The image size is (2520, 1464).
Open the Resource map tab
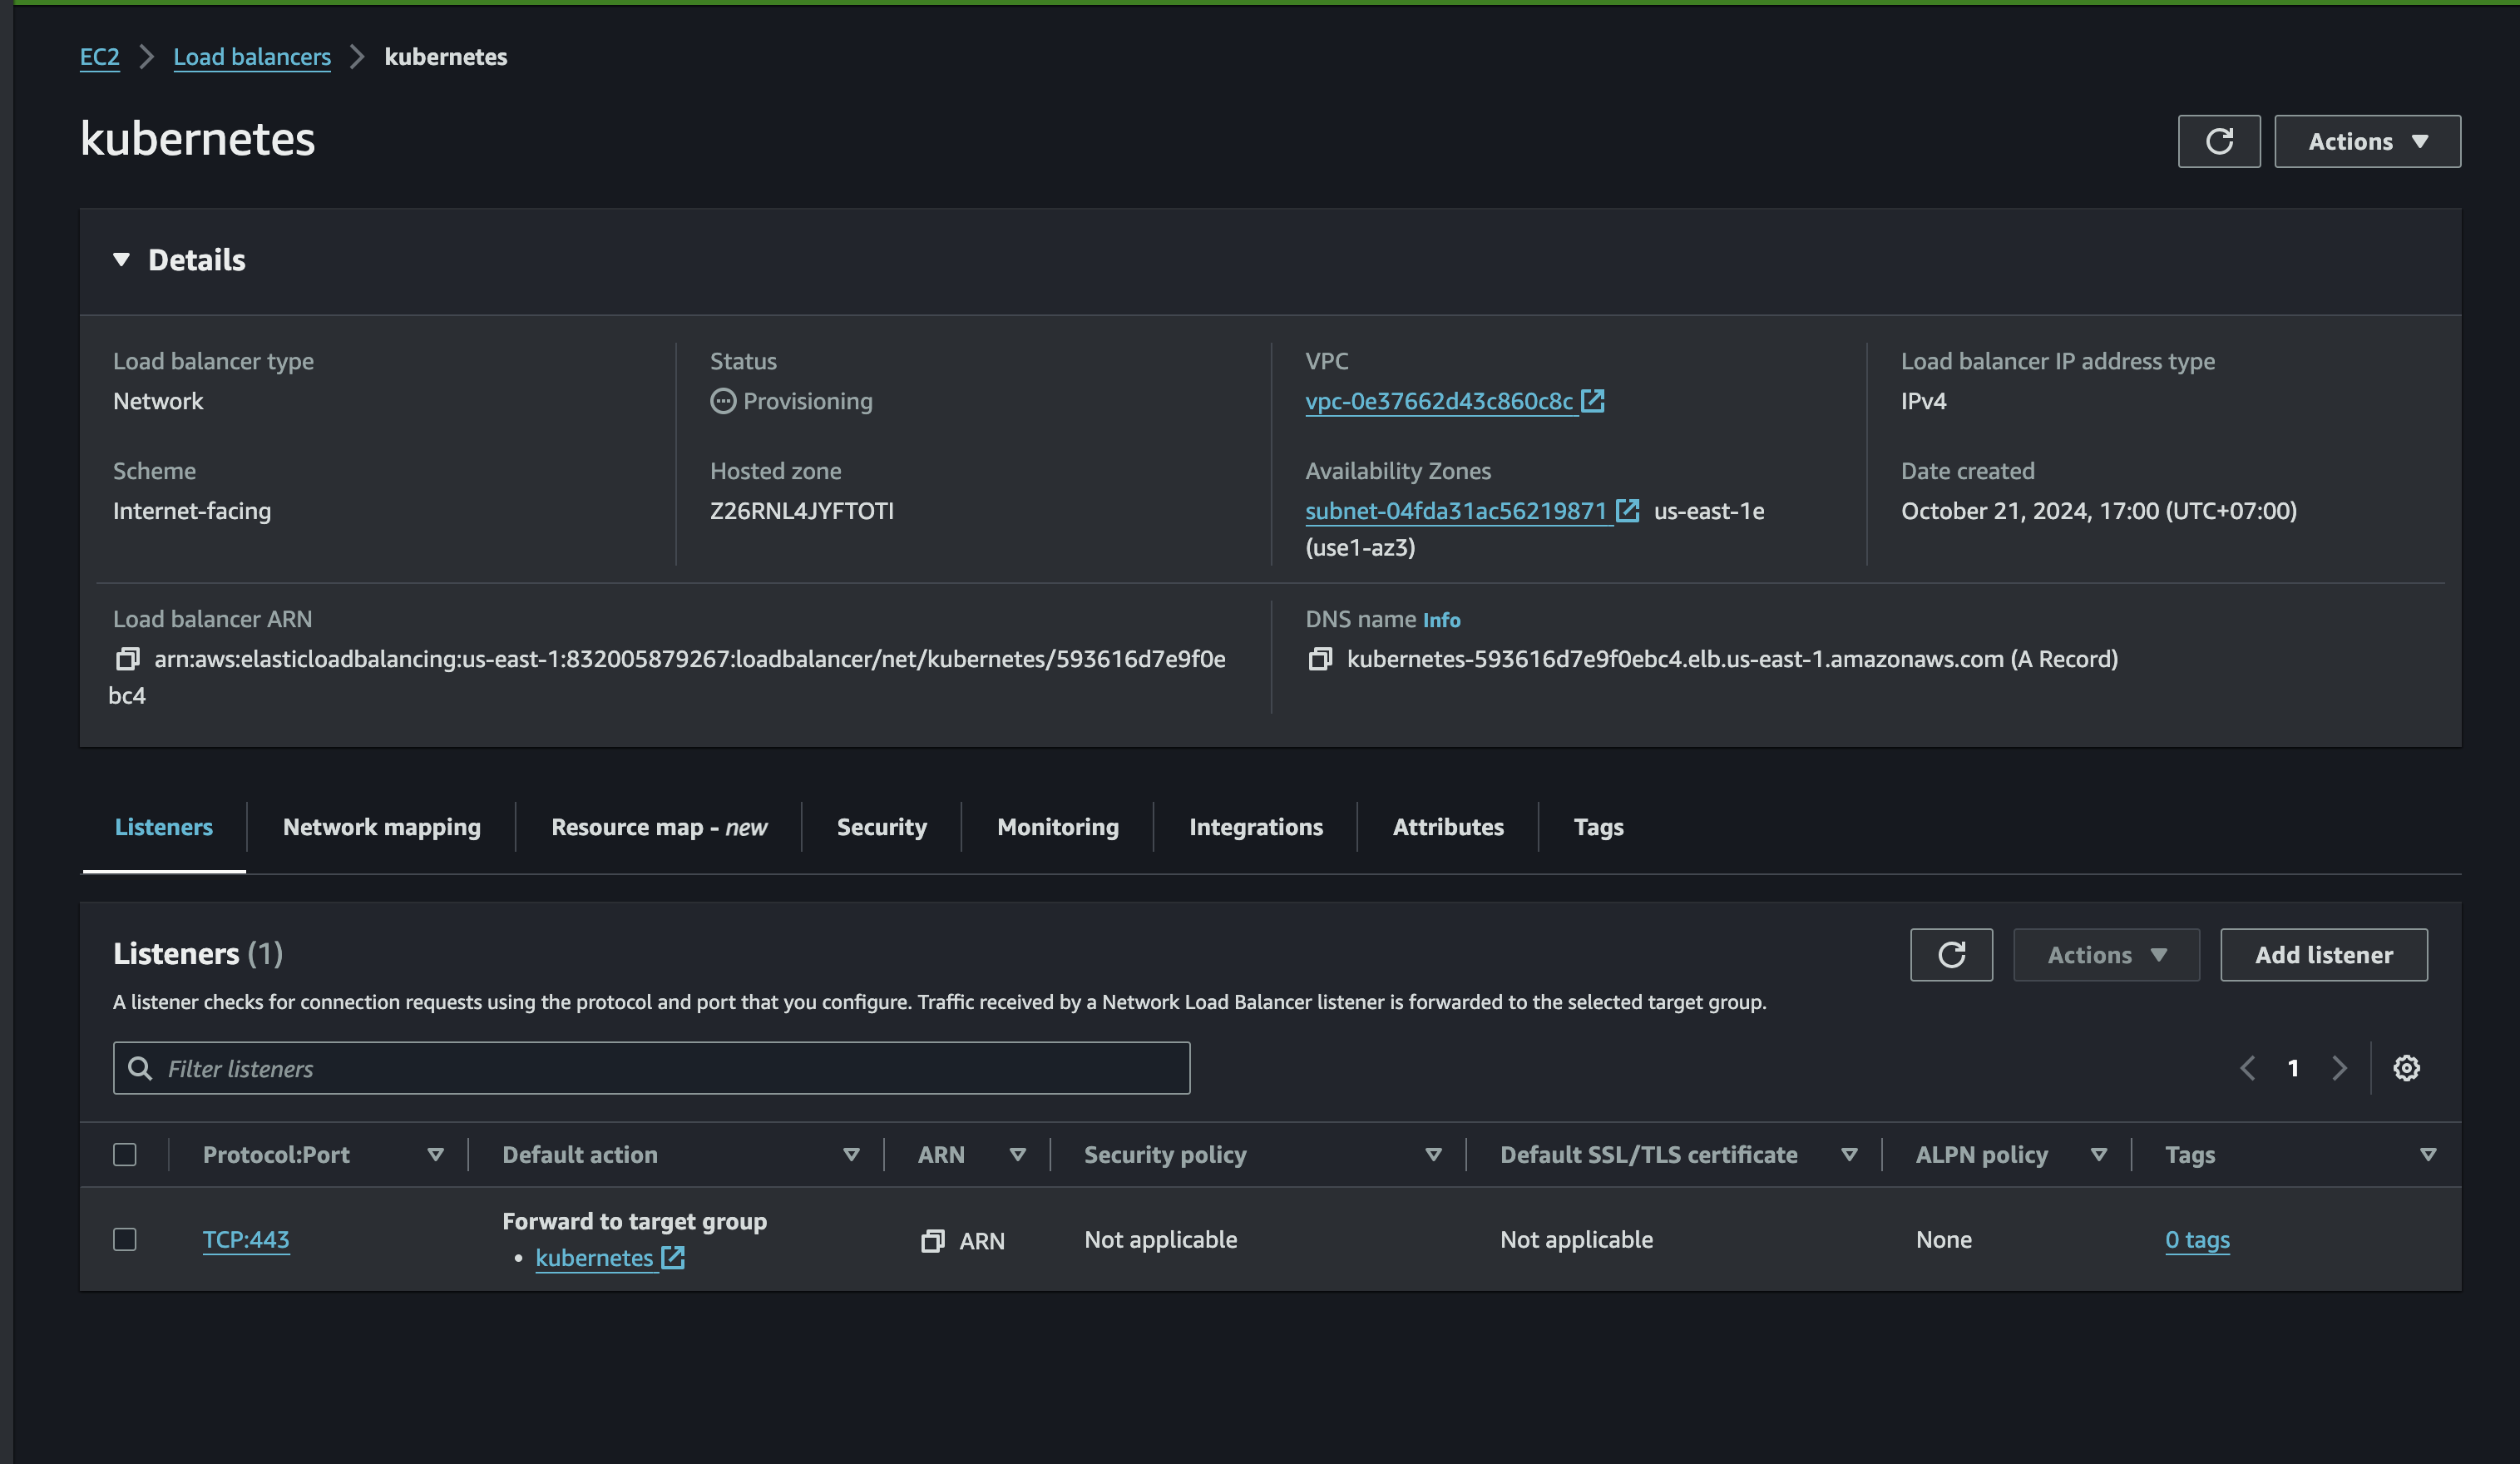click(659, 827)
